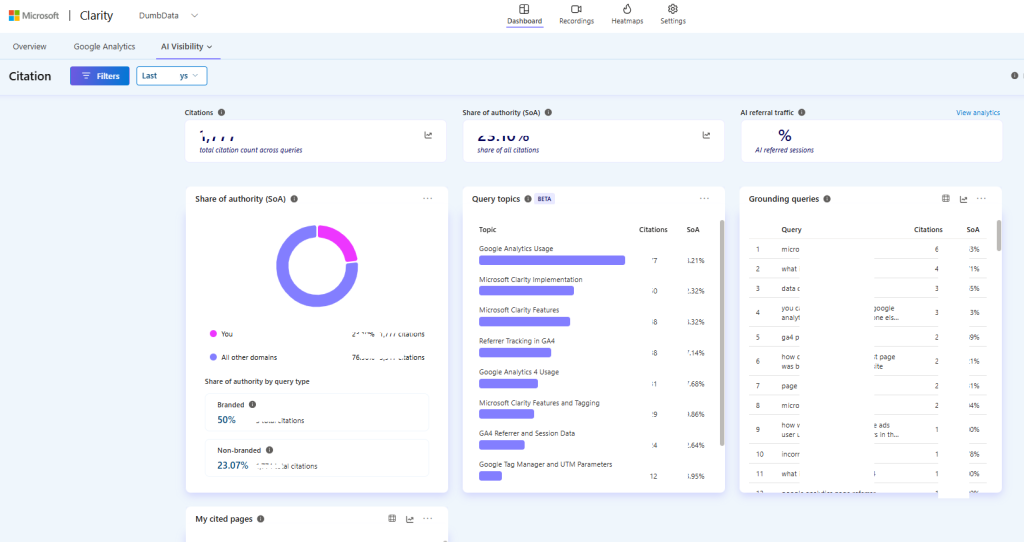This screenshot has width=1024, height=542.
Task: Show My cited pages table view icon
Action: point(392,518)
